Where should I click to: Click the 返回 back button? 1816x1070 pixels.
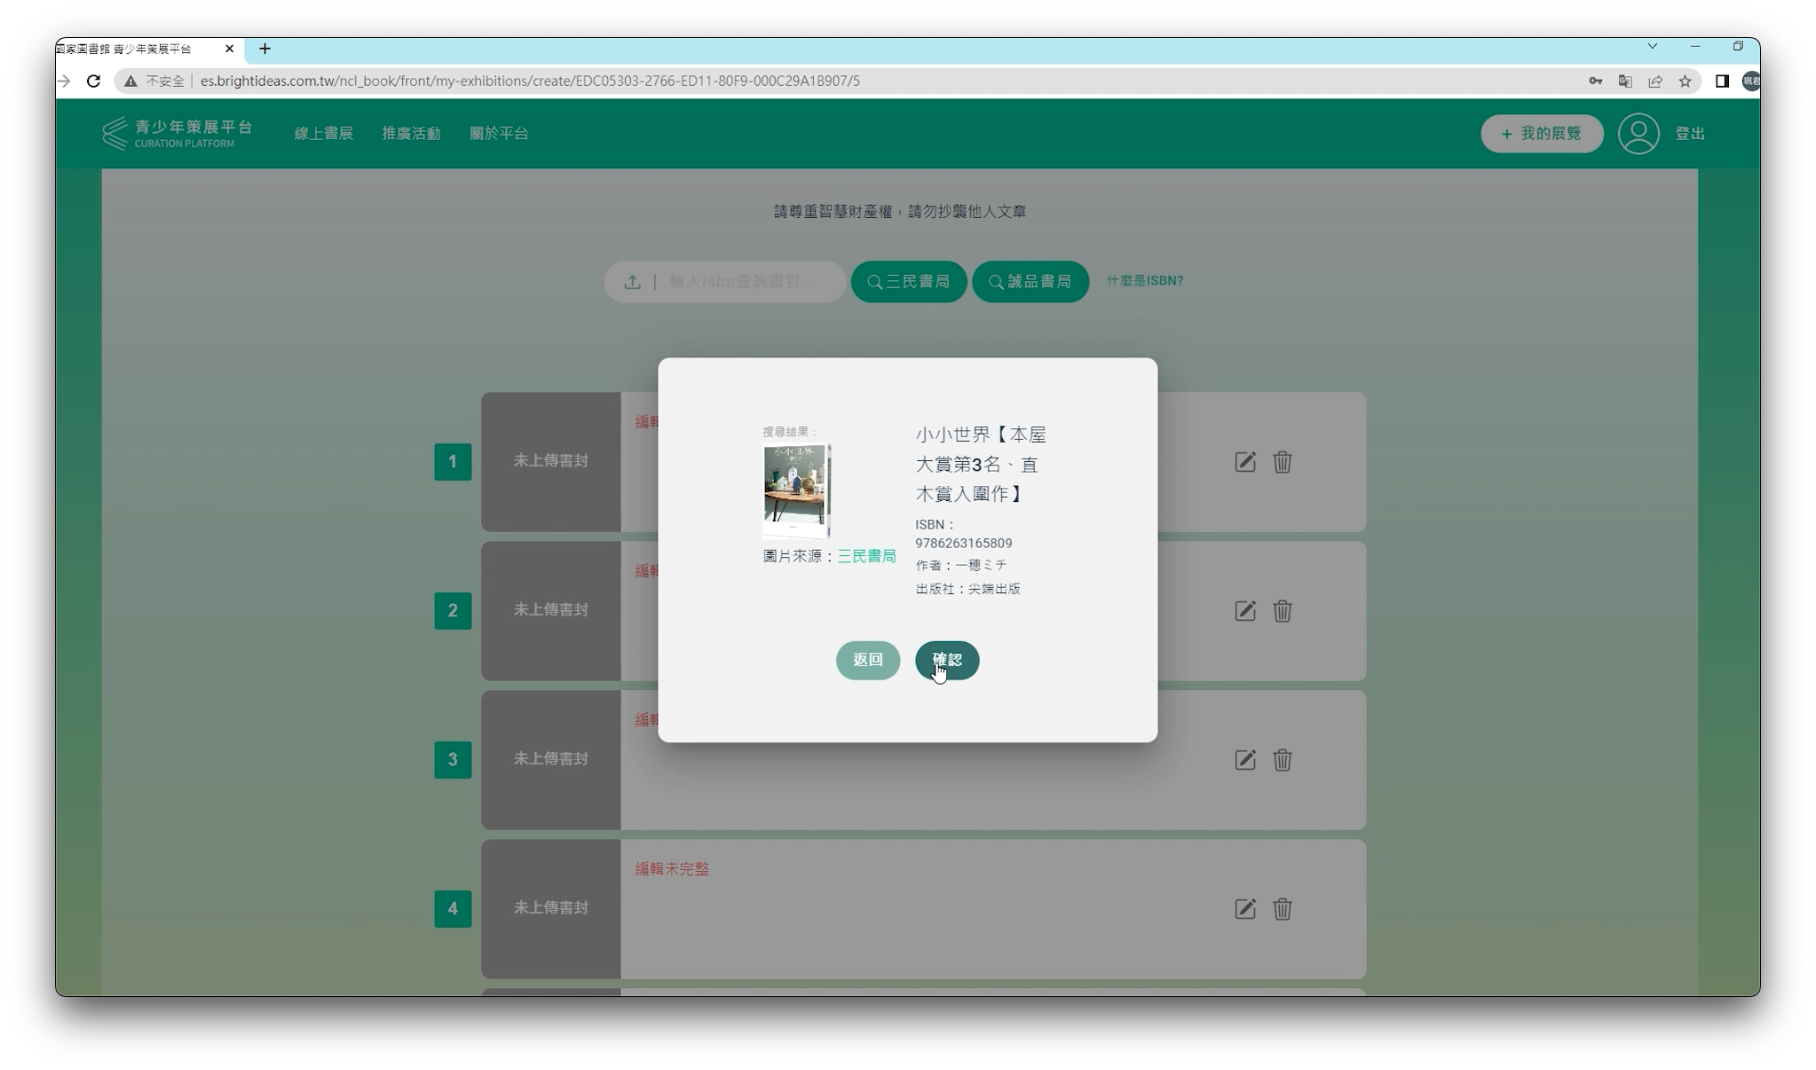(867, 660)
